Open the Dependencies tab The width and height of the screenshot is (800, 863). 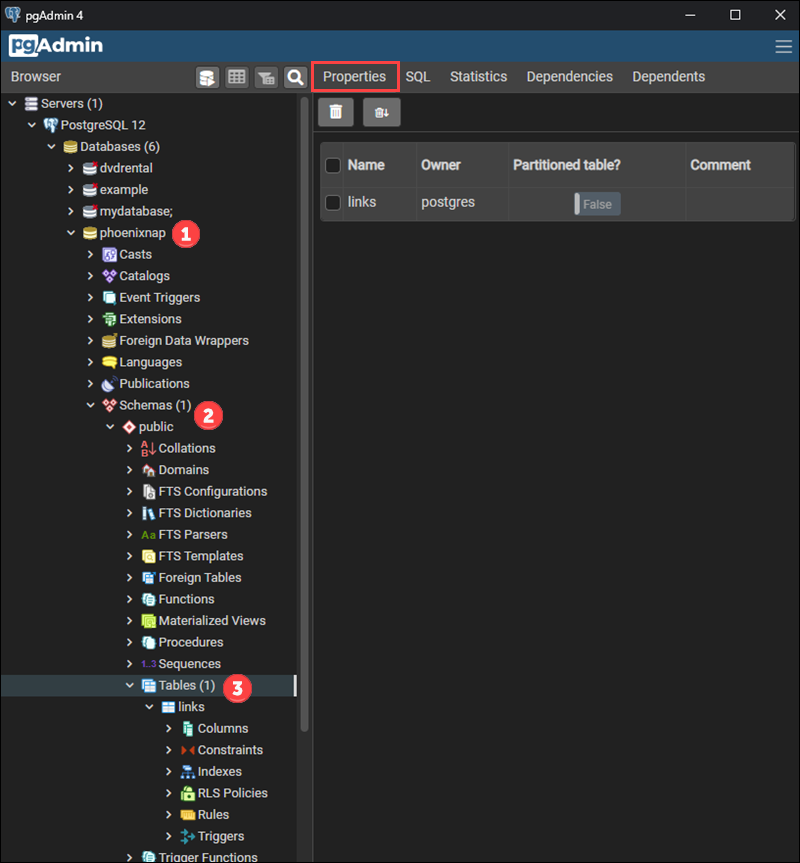[x=569, y=76]
